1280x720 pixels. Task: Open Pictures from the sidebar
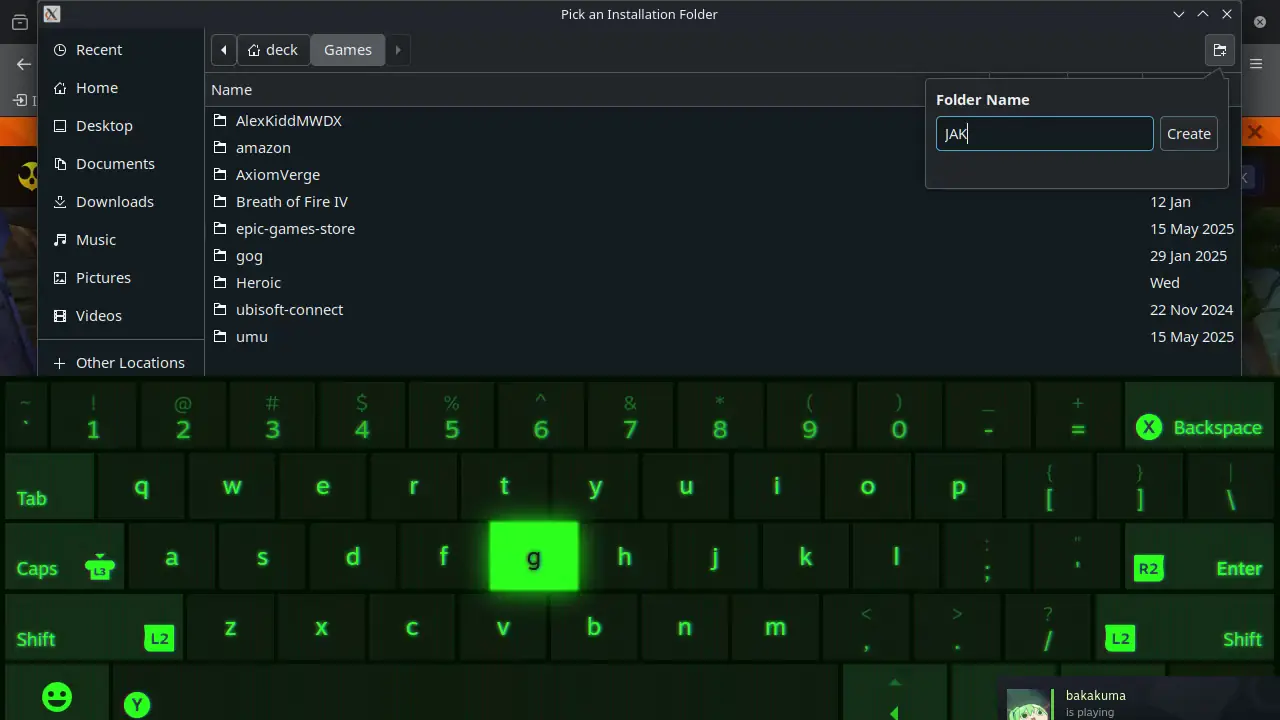click(x=103, y=278)
